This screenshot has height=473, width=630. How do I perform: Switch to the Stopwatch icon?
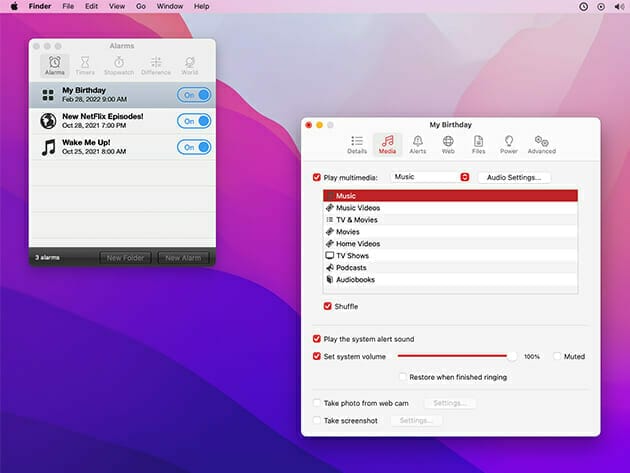coord(118,62)
